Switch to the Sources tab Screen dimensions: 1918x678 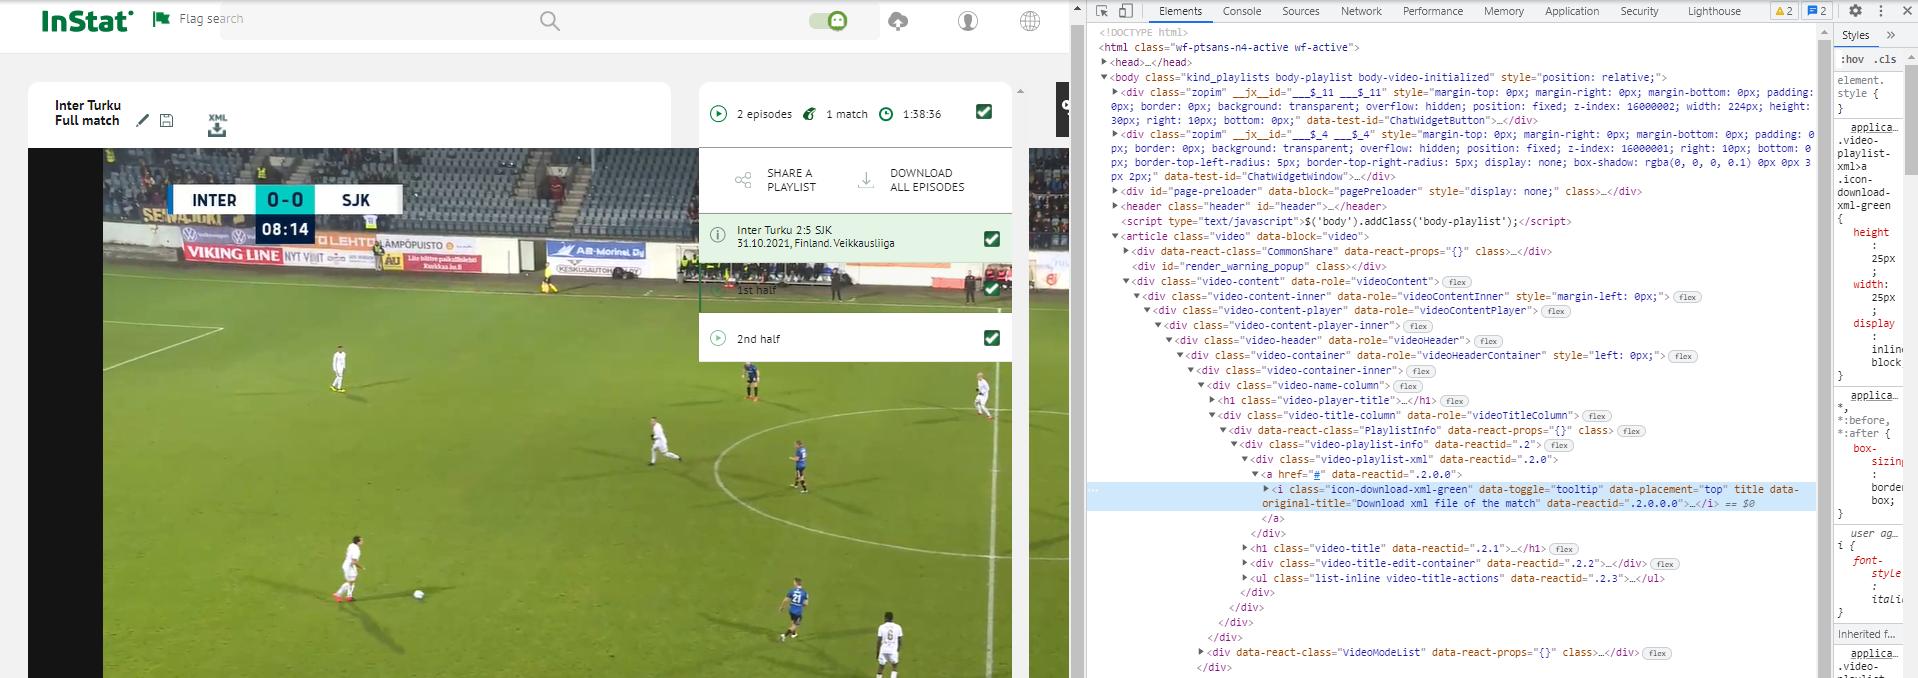(x=1300, y=11)
